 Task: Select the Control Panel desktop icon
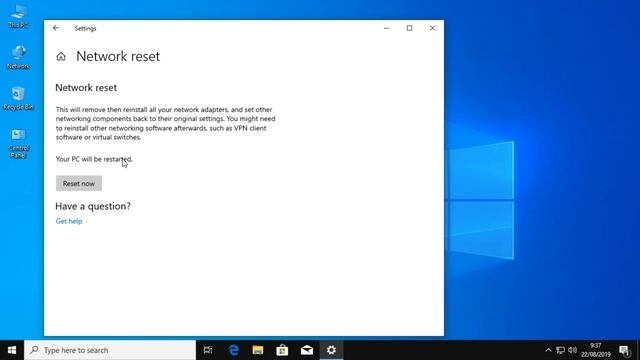[18, 143]
